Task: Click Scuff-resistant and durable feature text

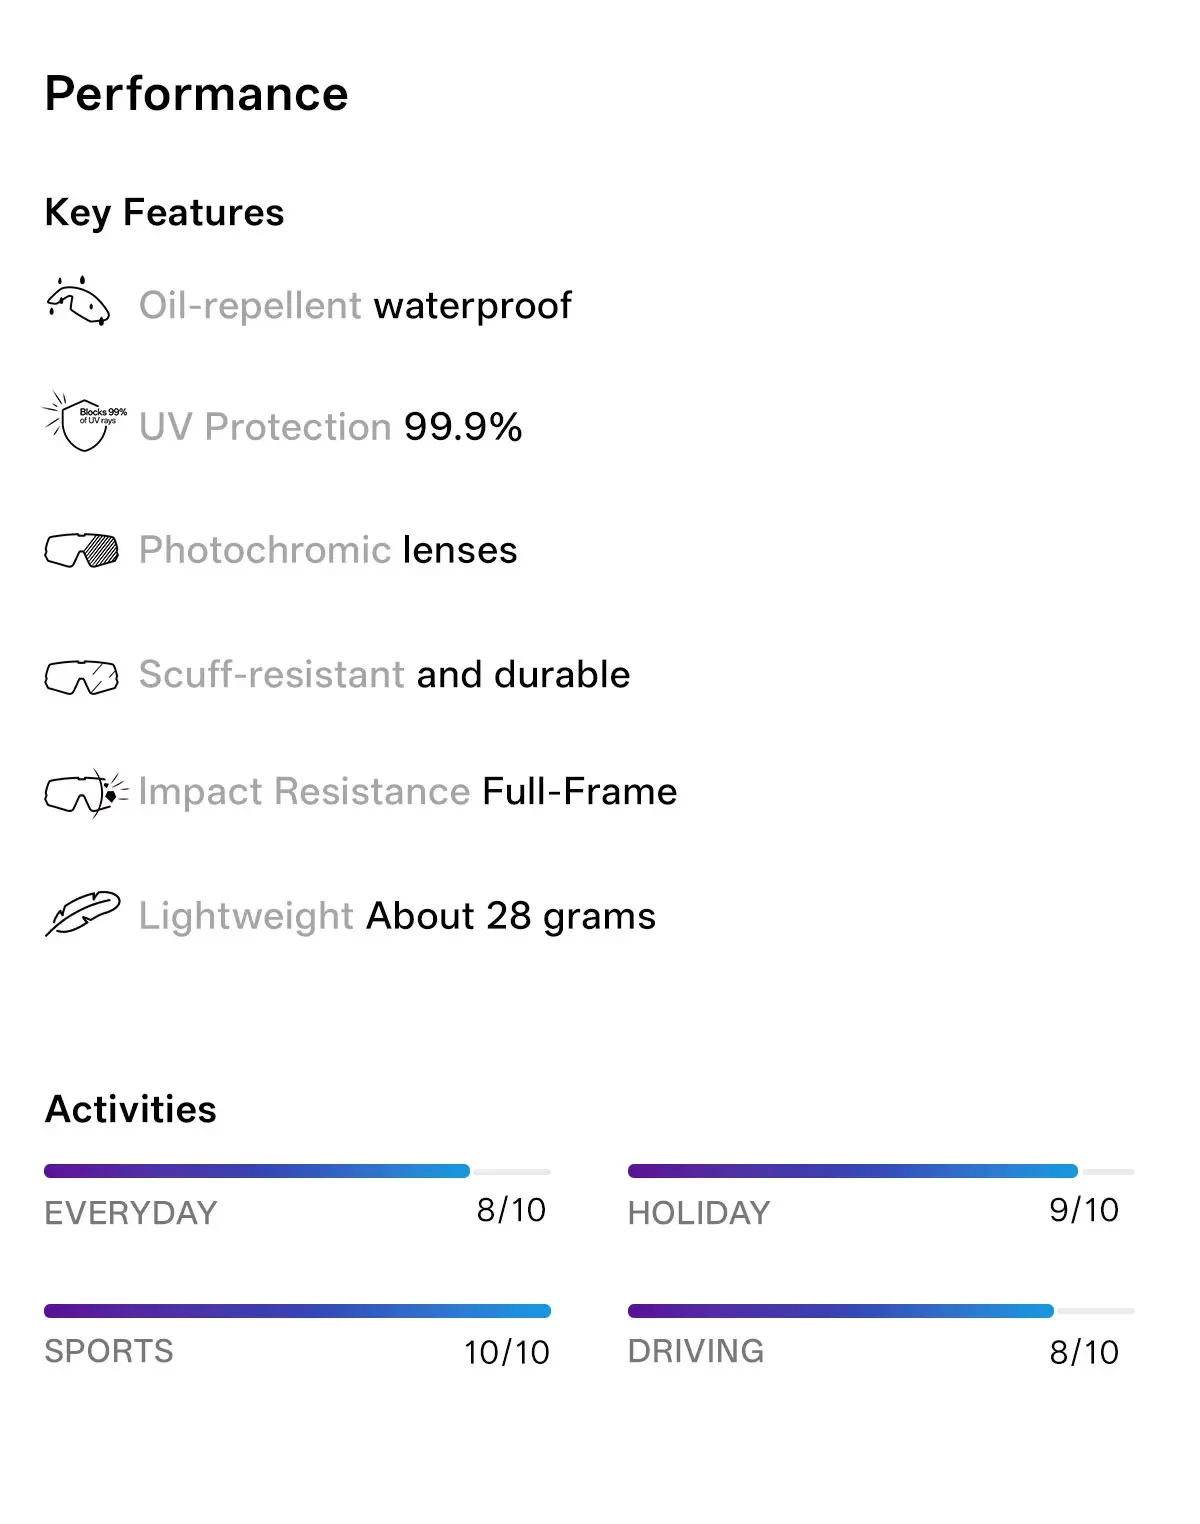Action: tap(384, 675)
